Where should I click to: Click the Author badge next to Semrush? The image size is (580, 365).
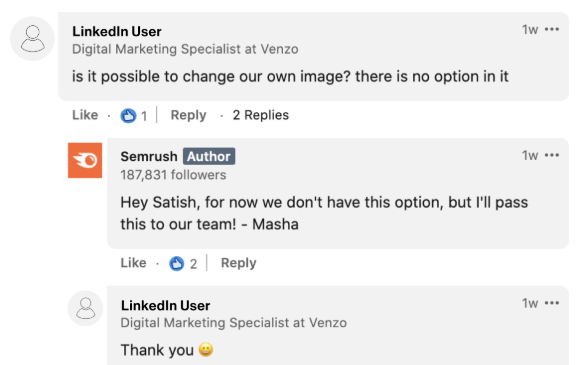[209, 156]
